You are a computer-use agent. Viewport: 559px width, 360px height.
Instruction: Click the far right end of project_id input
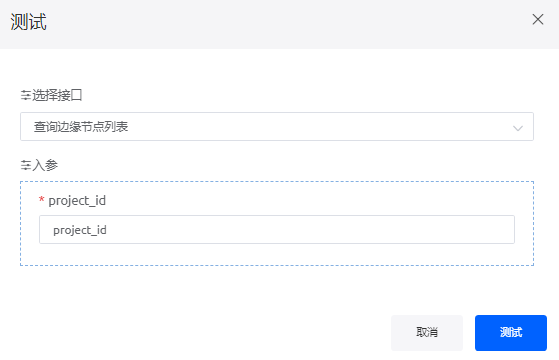point(506,230)
